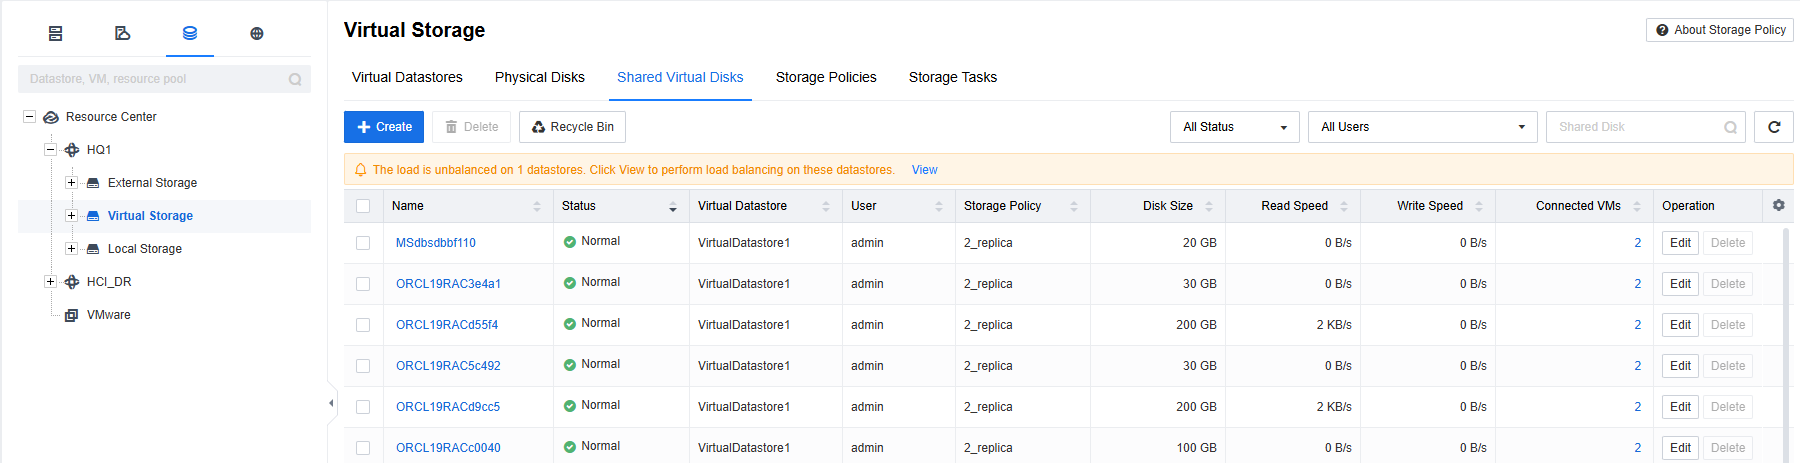This screenshot has width=1800, height=463.
Task: Click the Local Storage disk icon
Action: tap(93, 249)
